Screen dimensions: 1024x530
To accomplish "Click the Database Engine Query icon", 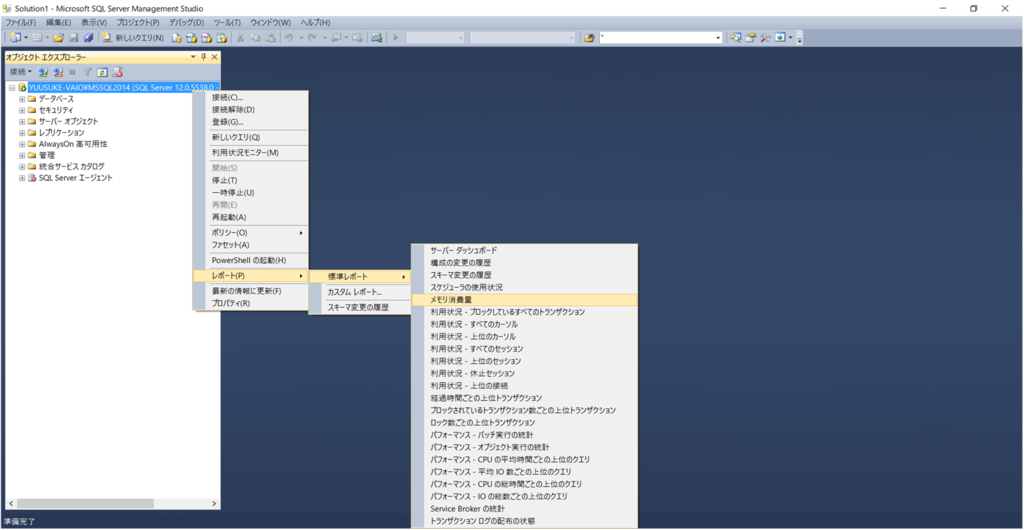I will pyautogui.click(x=176, y=38).
